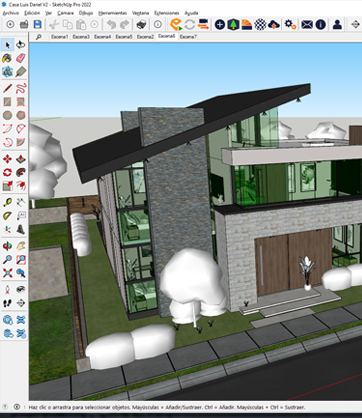The image size is (362, 418).
Task: Pick the Rotated Rectangle tool
Action: coord(21,102)
